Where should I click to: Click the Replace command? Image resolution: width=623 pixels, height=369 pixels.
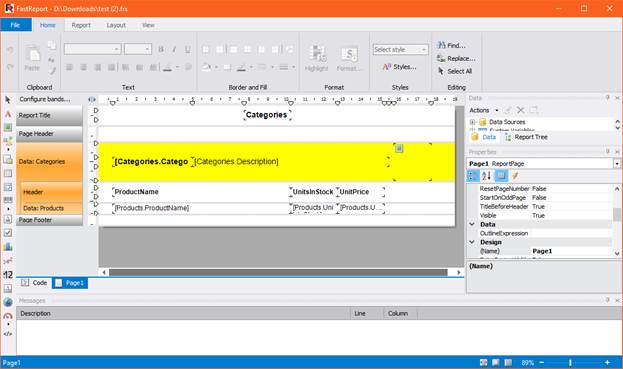pos(456,58)
